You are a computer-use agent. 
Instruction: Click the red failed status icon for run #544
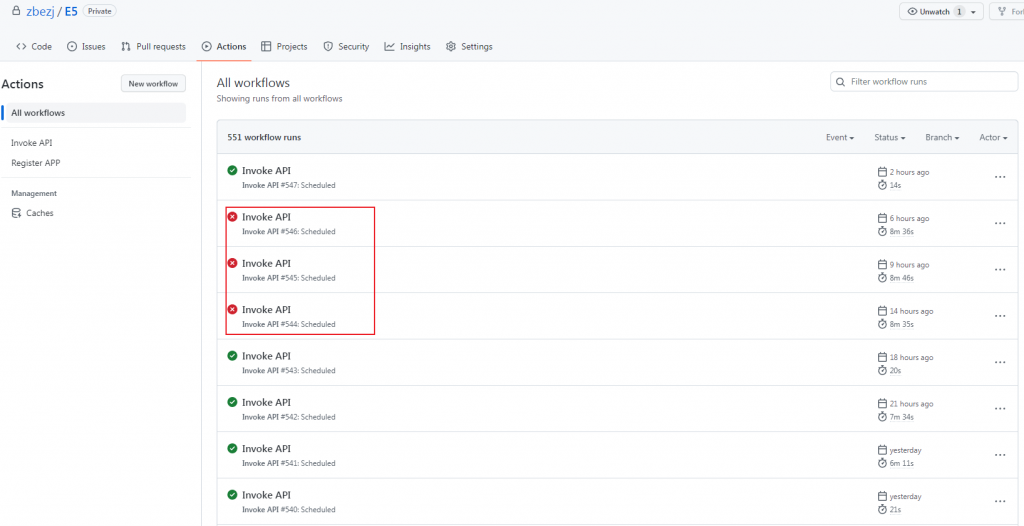(x=232, y=310)
